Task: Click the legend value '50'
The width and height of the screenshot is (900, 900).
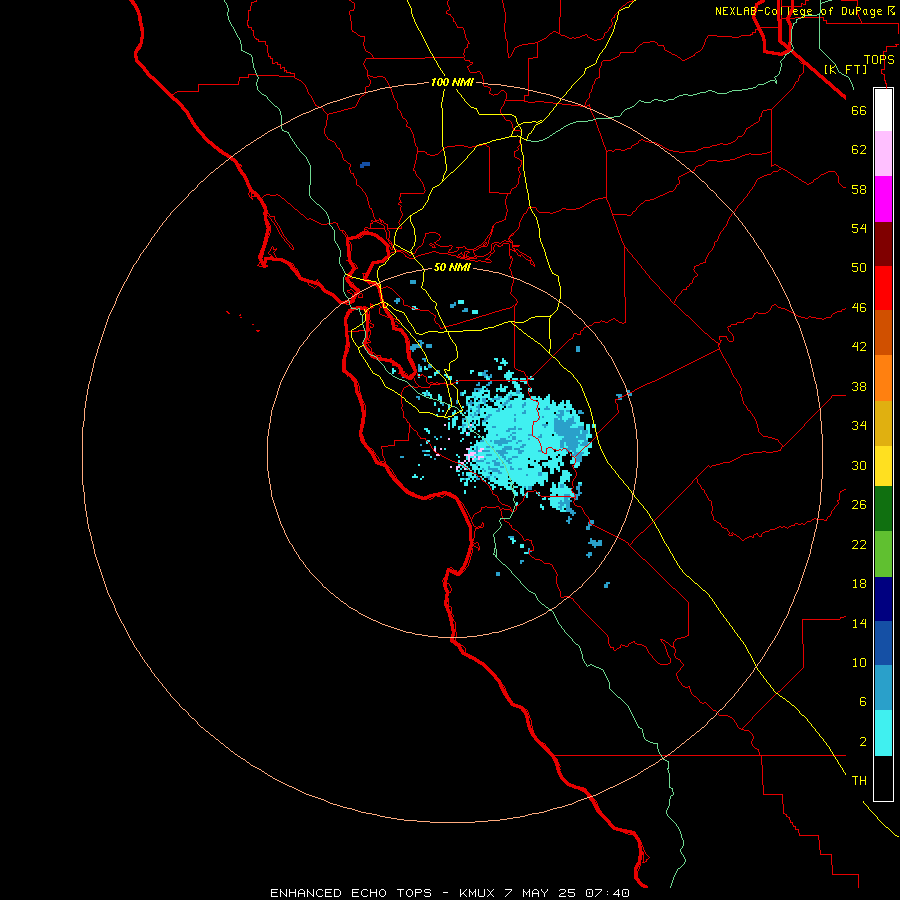Action: coord(859,268)
